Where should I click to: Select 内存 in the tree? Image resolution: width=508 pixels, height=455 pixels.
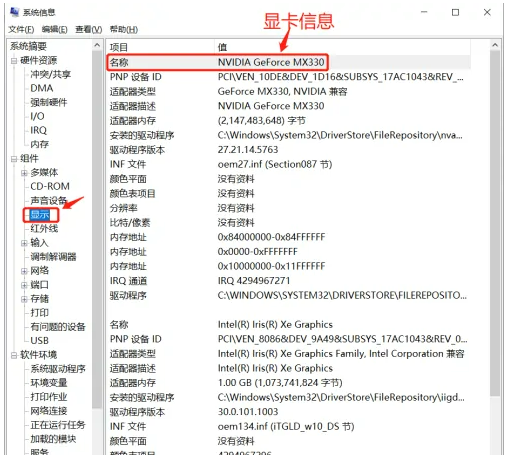(39, 144)
